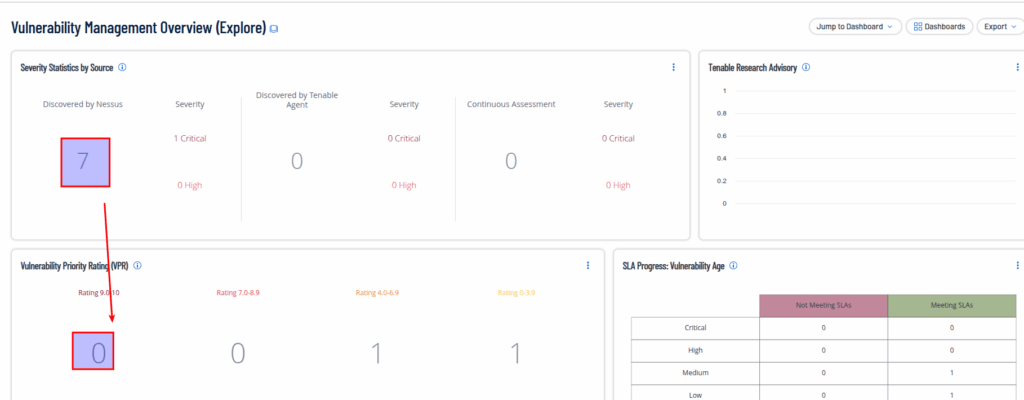Click the green Meeting SLAs column header
Screen dimensions: 1024x400
(951, 305)
